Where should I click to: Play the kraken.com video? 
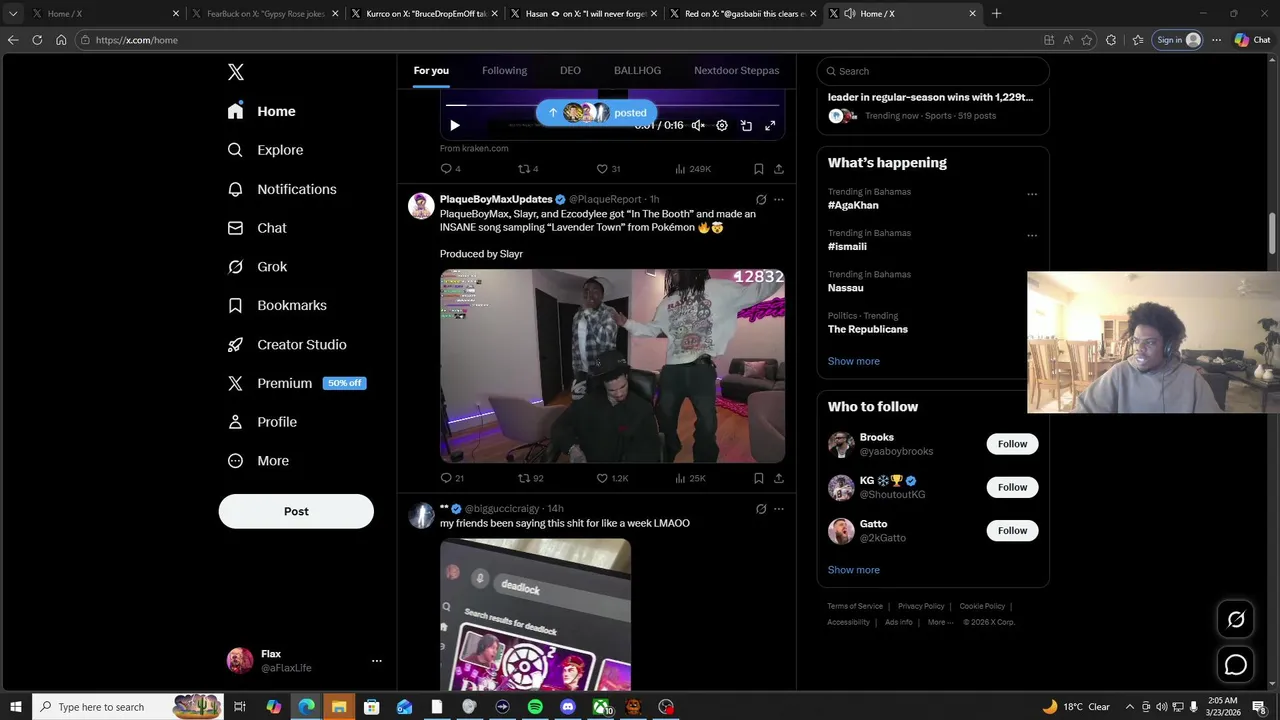click(454, 126)
